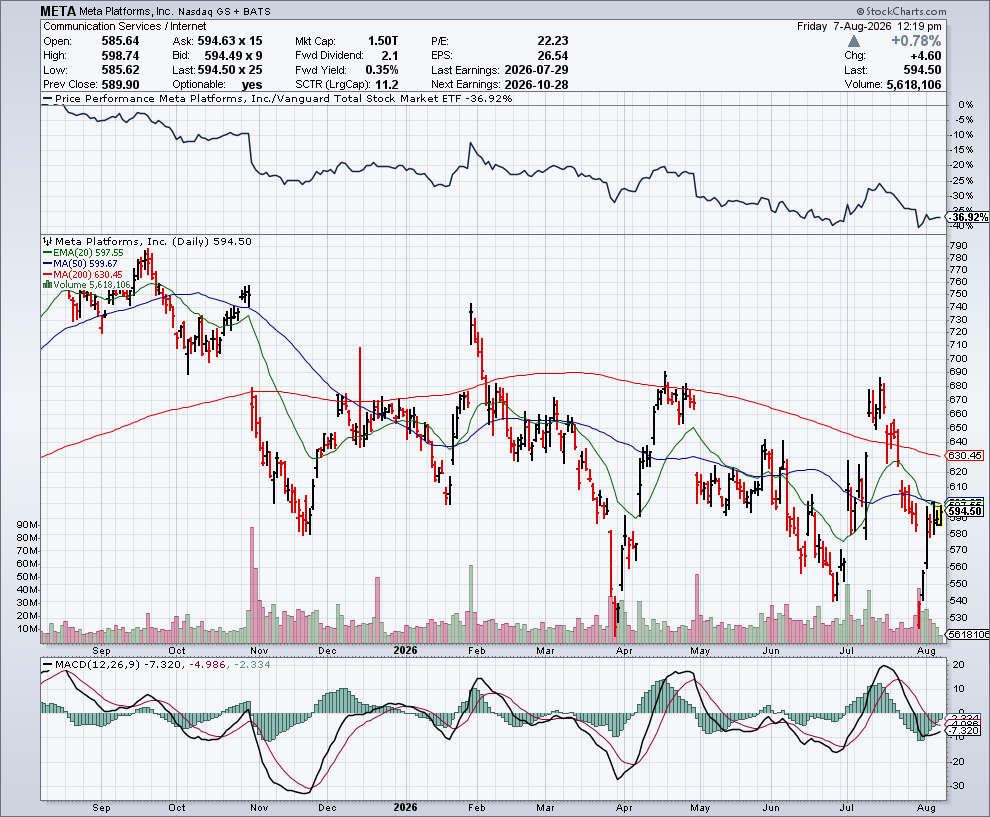Click the blue MA(50) legend line
Viewport: 990px width, 817px height.
(47, 263)
